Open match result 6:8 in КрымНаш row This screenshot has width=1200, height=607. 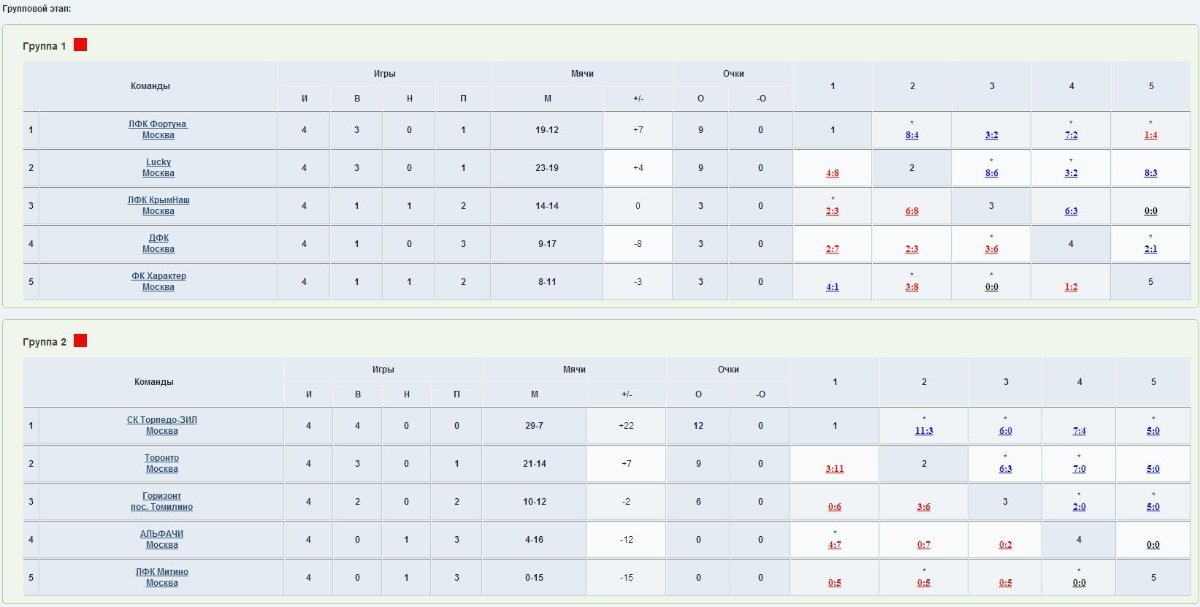(x=912, y=211)
